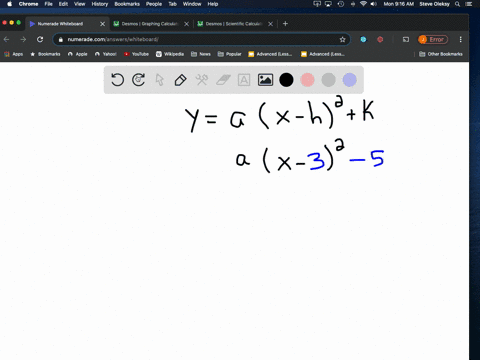Viewport: 480px width, 360px height.
Task: Expand the News bookmarks folder
Action: 201,54
